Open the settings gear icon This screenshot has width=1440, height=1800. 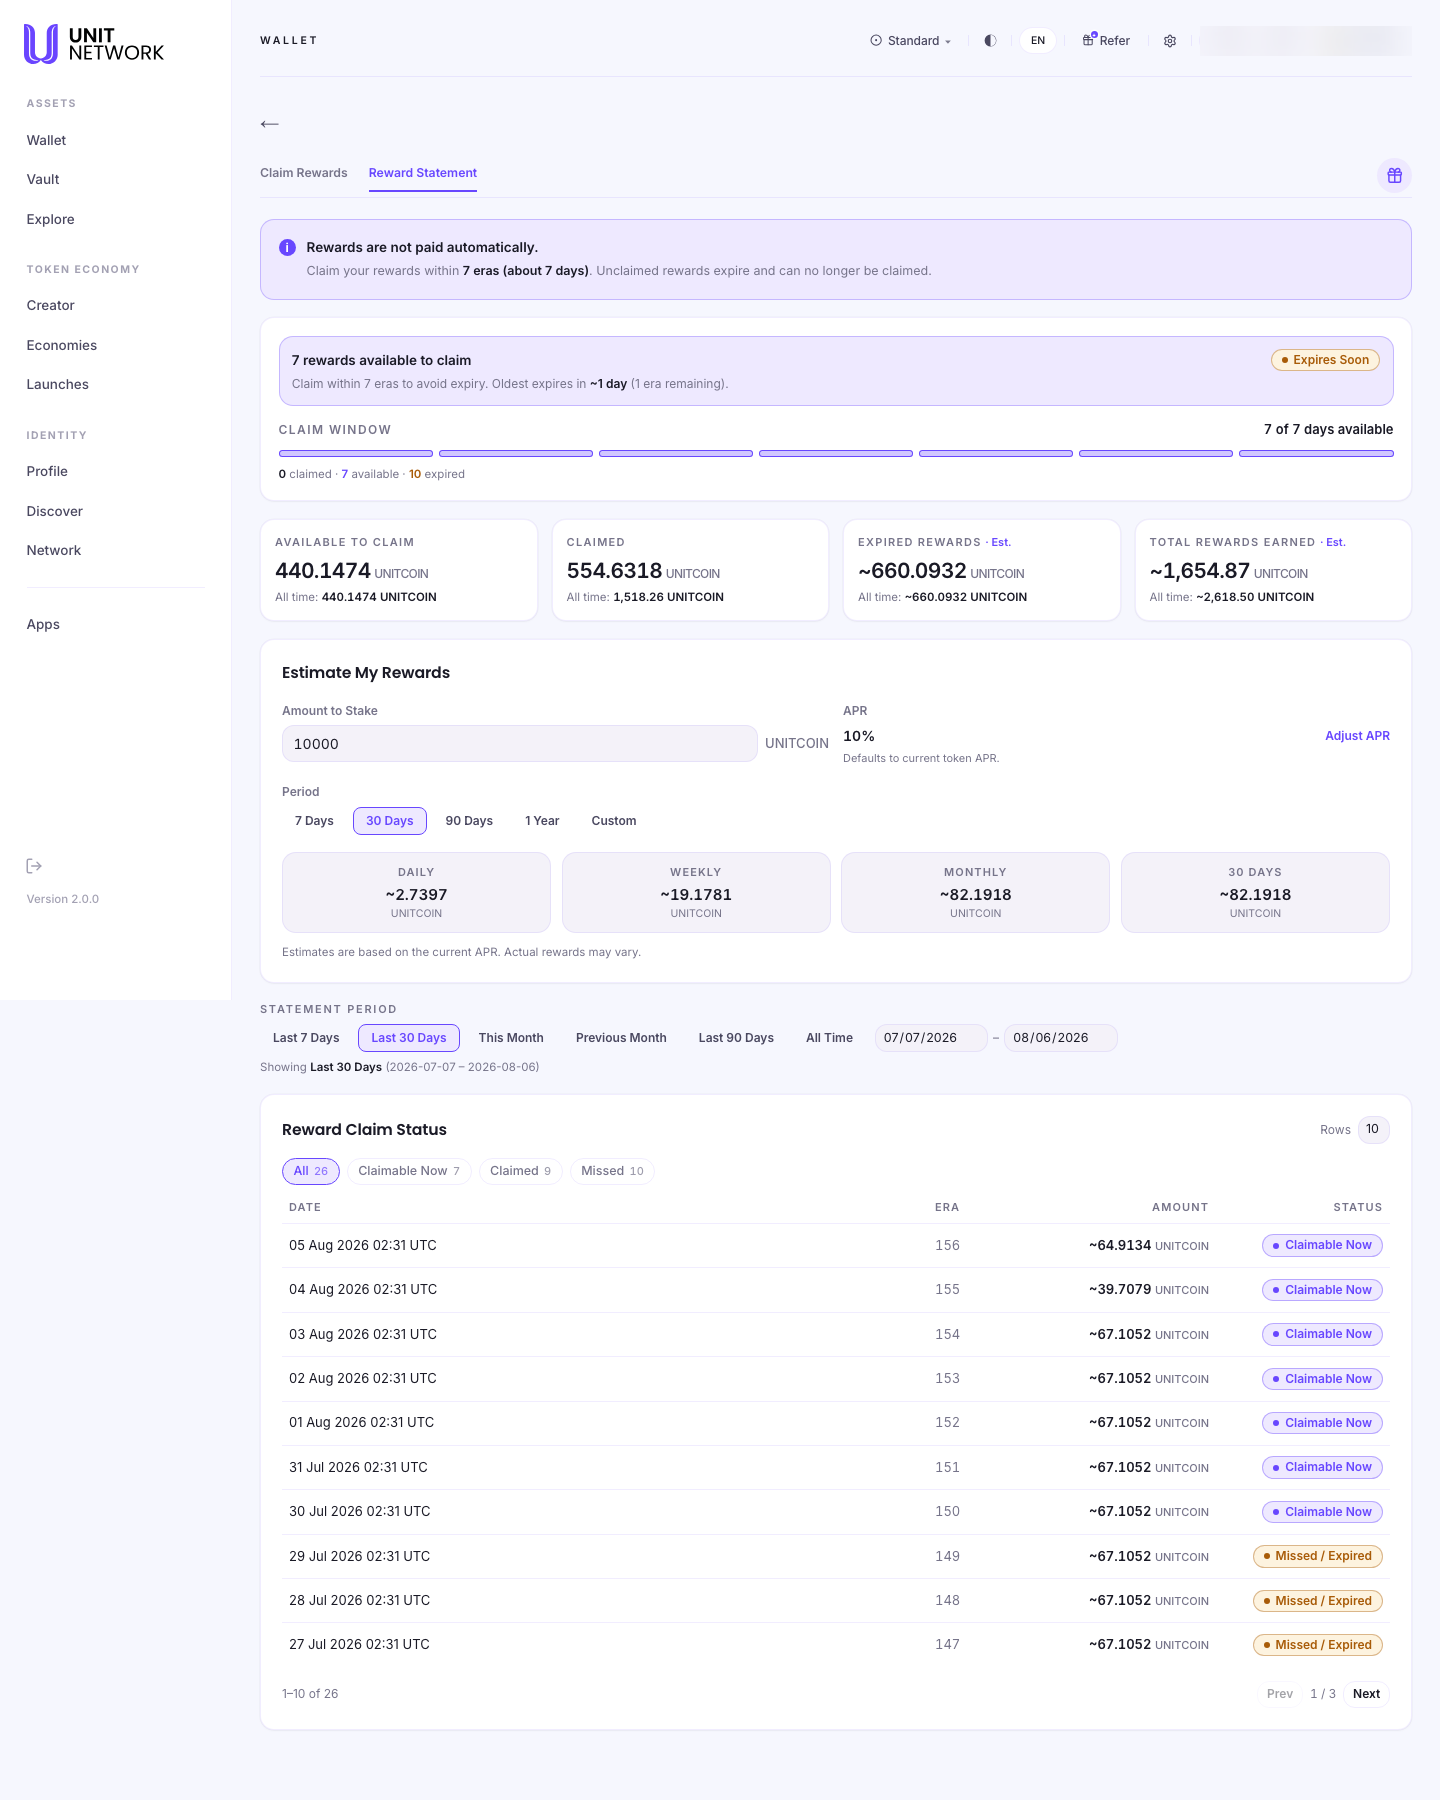click(x=1170, y=41)
